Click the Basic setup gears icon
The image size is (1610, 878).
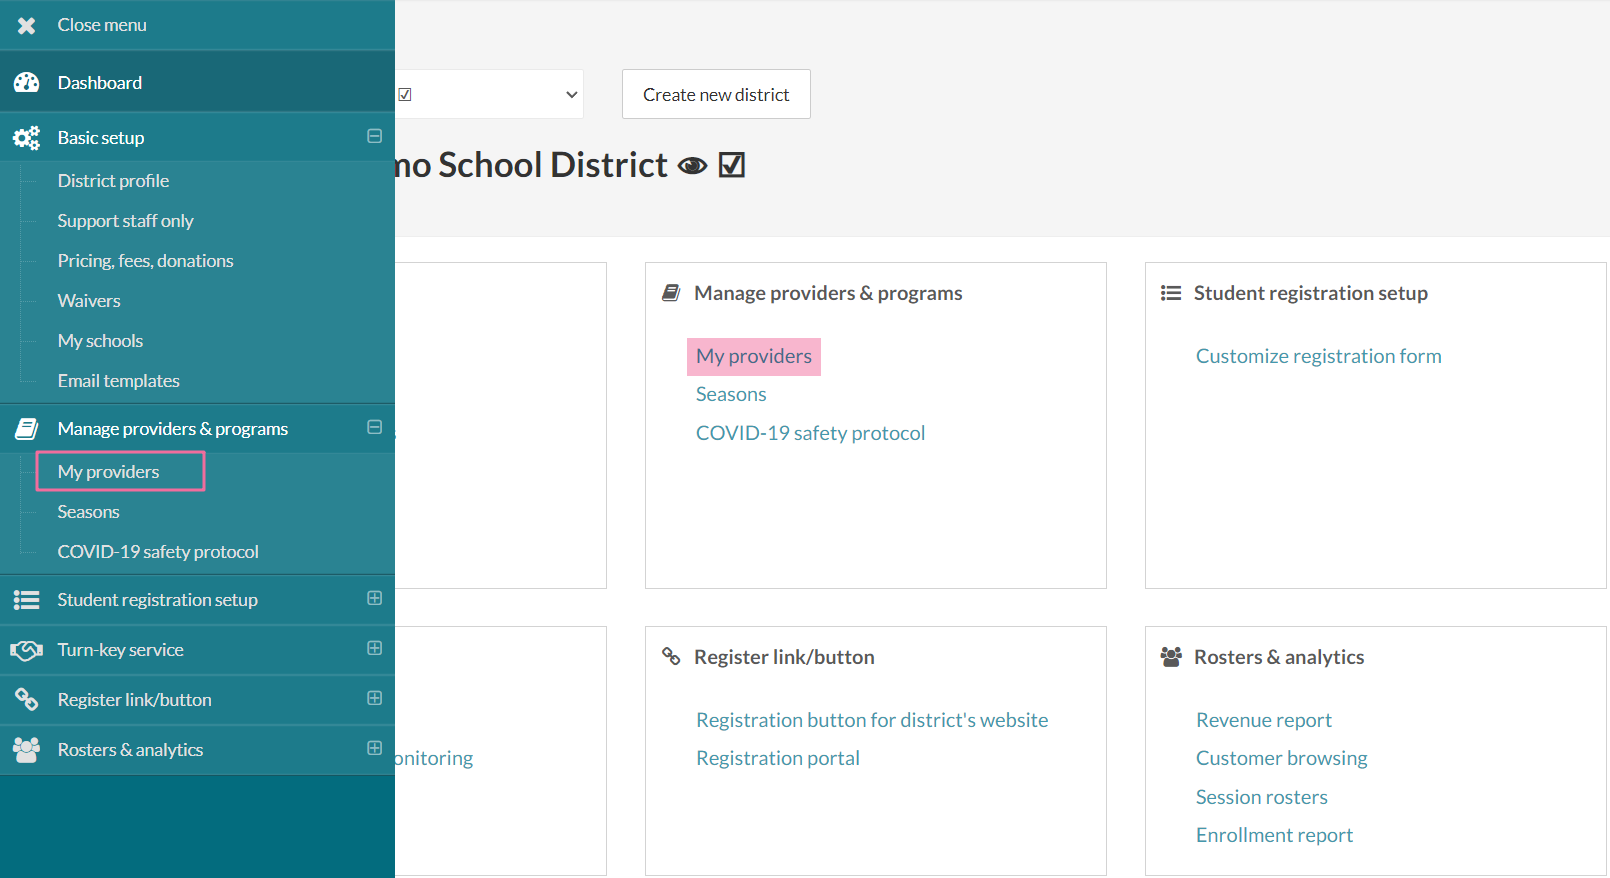27,138
